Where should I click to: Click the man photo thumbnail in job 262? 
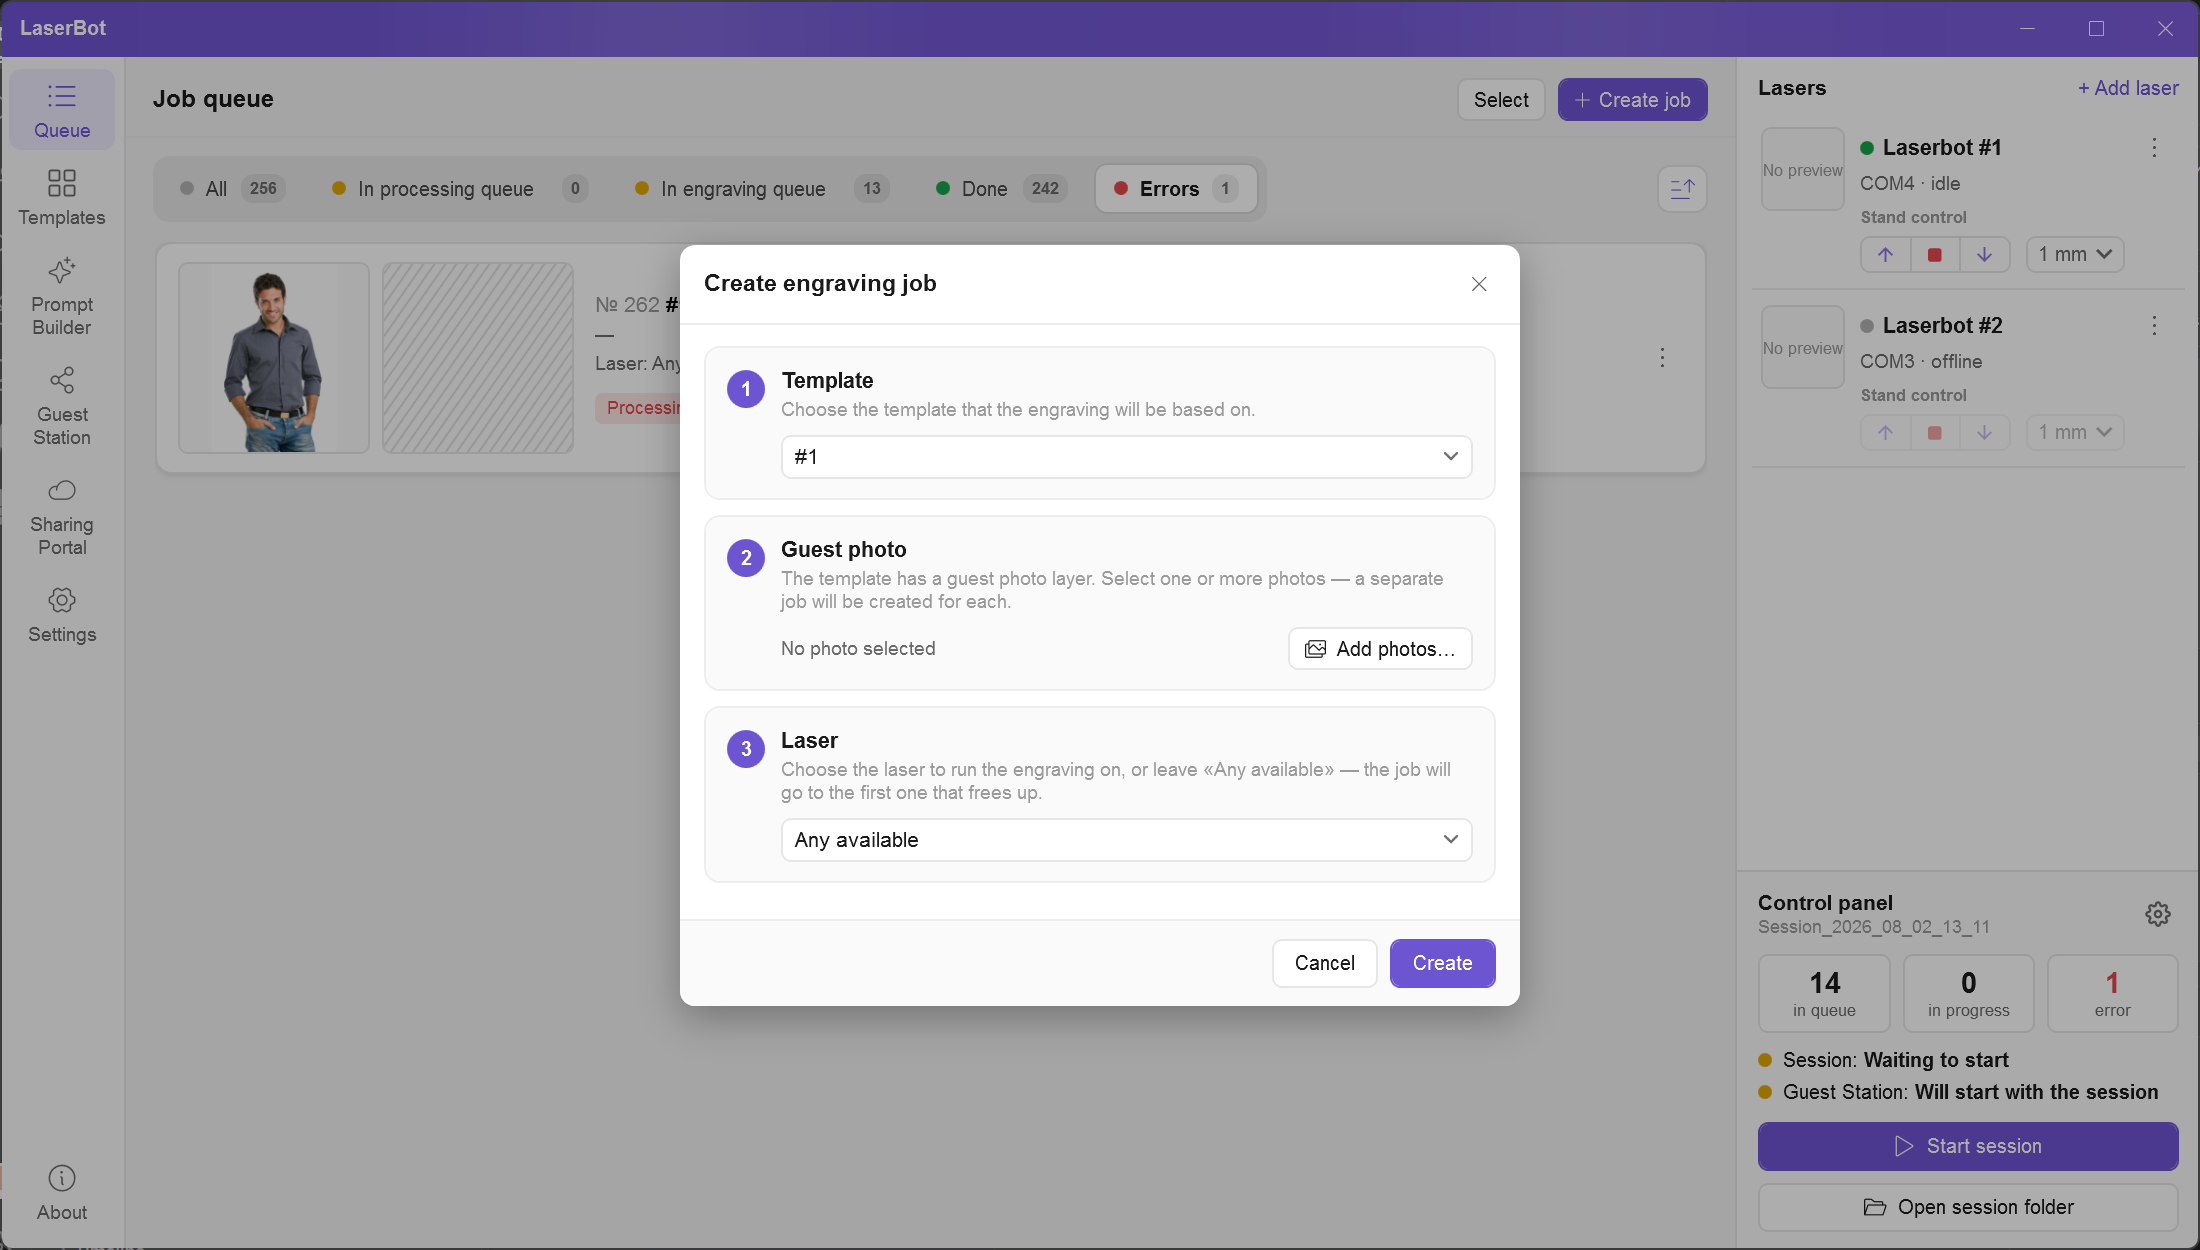(274, 358)
